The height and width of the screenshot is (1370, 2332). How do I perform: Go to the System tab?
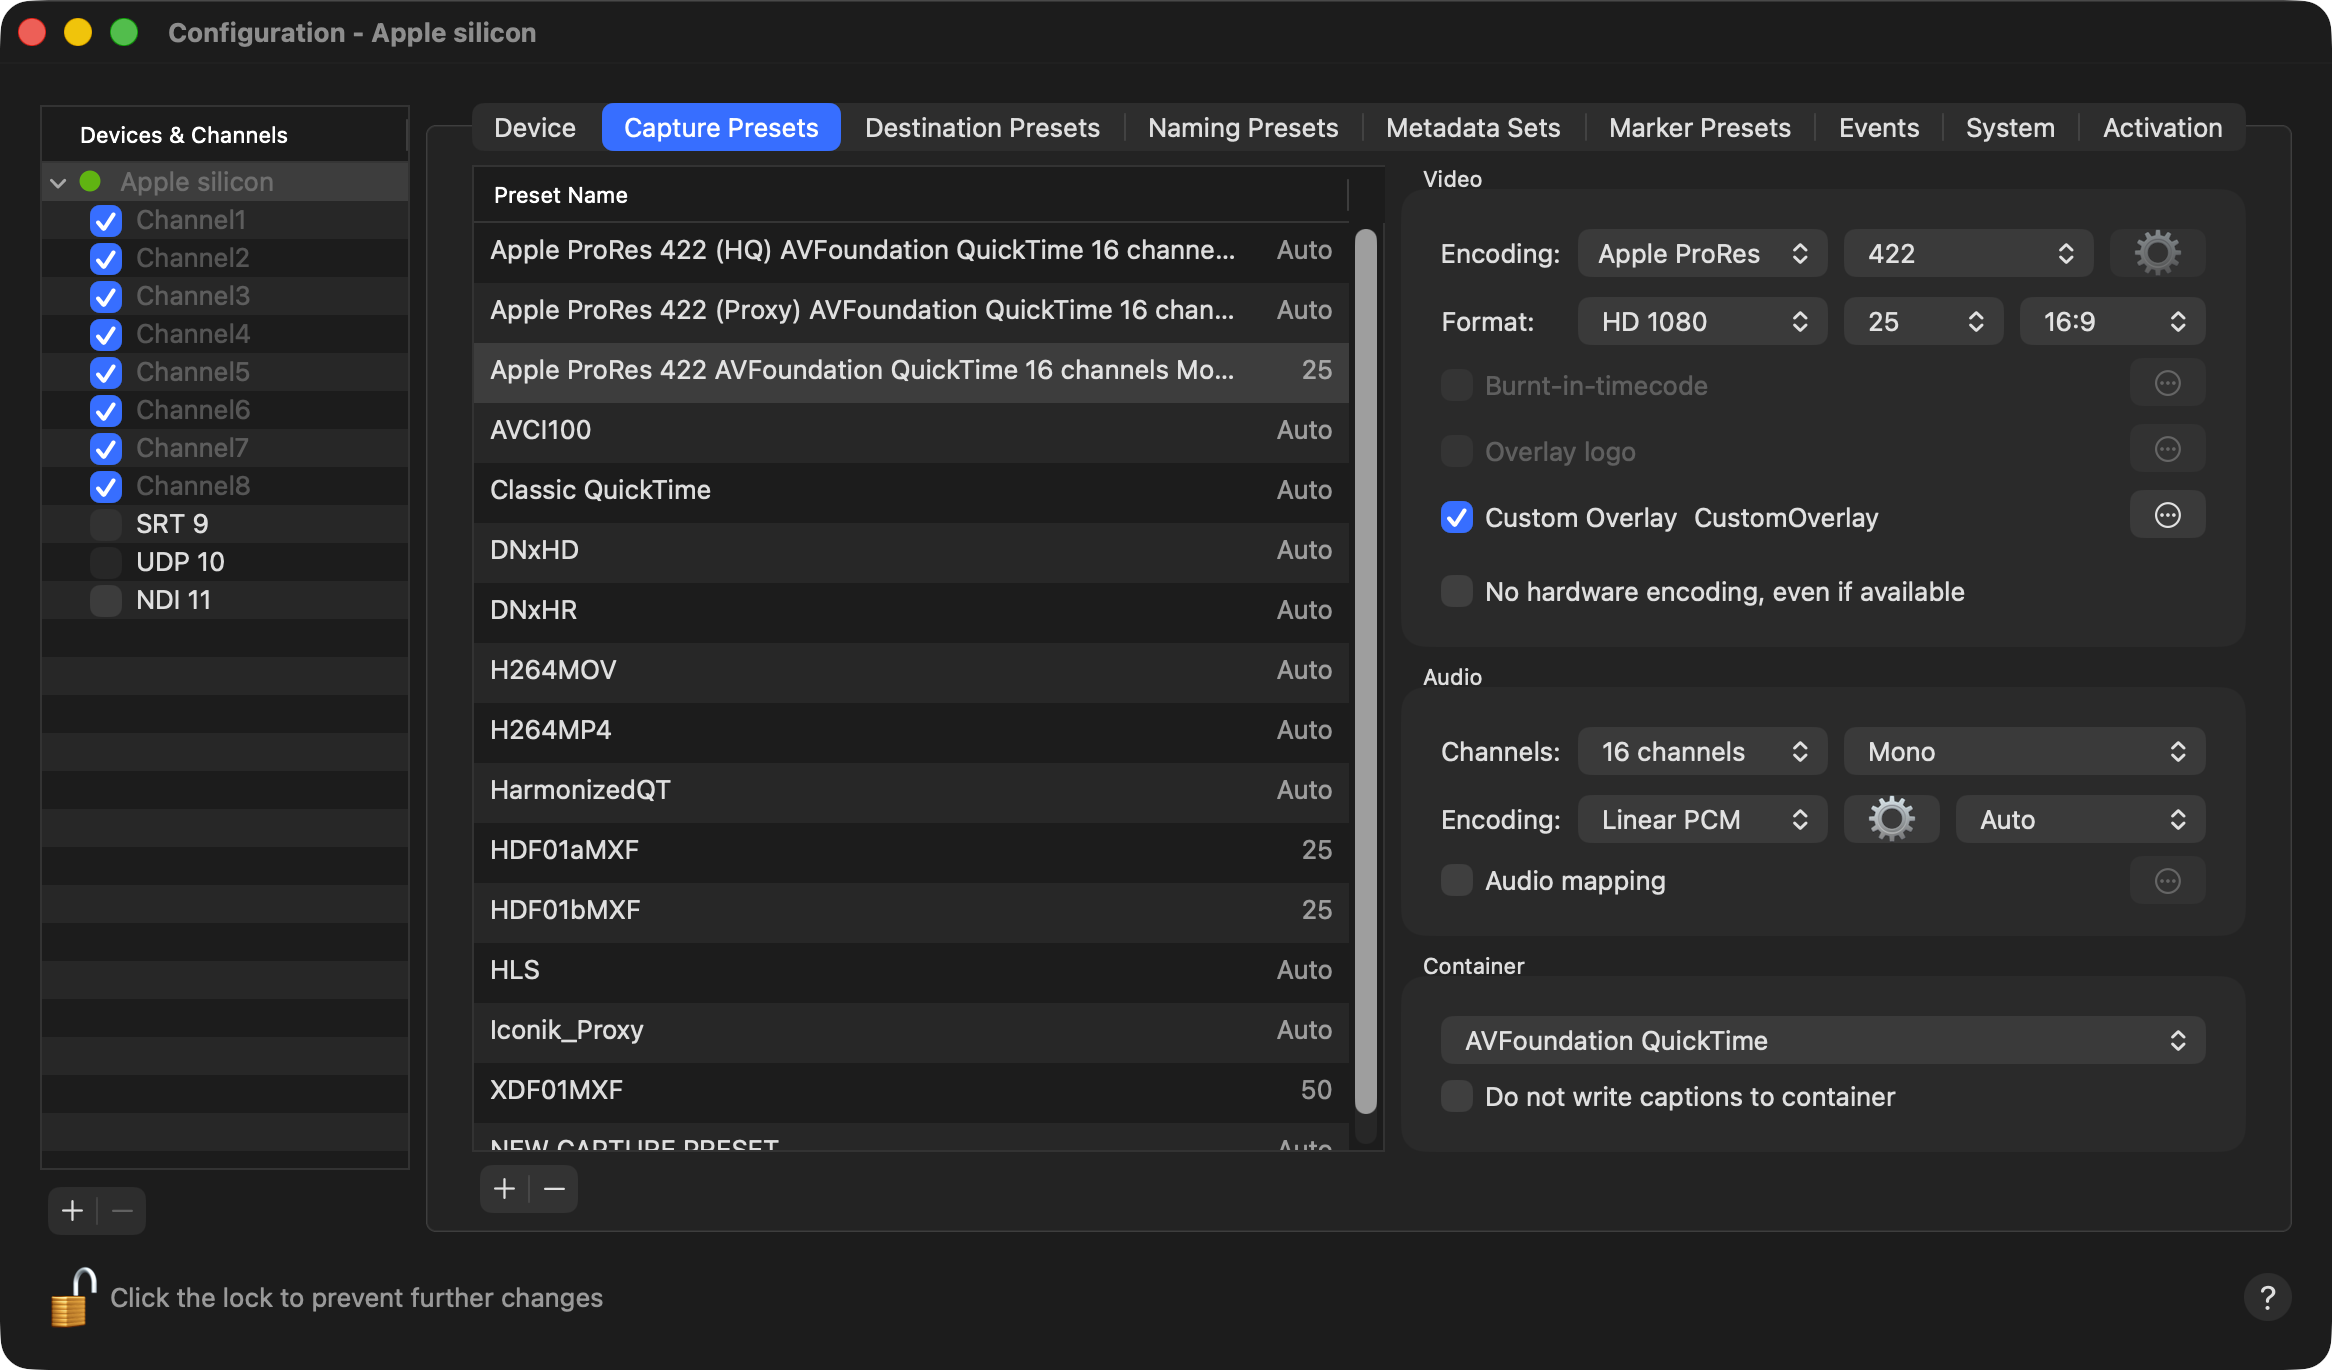2010,127
